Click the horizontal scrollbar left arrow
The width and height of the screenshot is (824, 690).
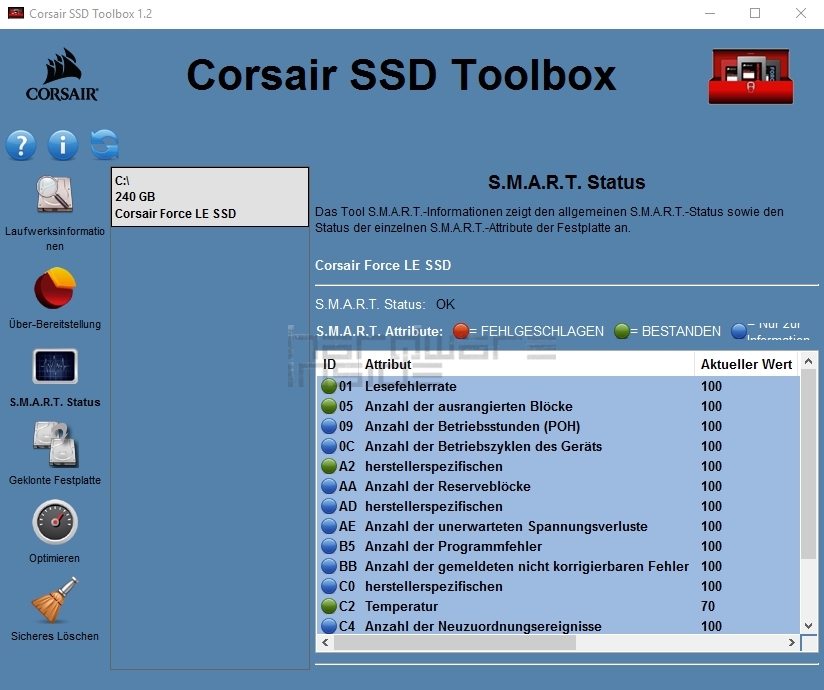click(x=325, y=642)
